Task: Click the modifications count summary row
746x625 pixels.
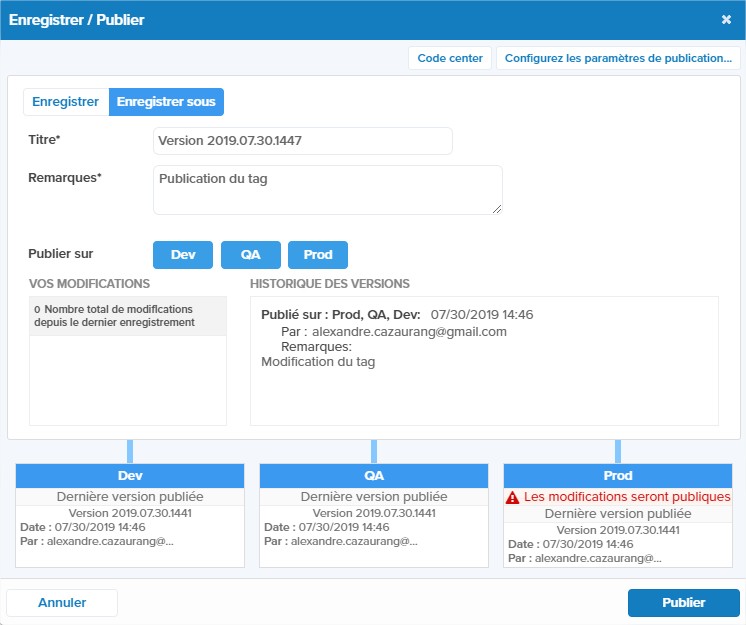Action: coord(128,316)
